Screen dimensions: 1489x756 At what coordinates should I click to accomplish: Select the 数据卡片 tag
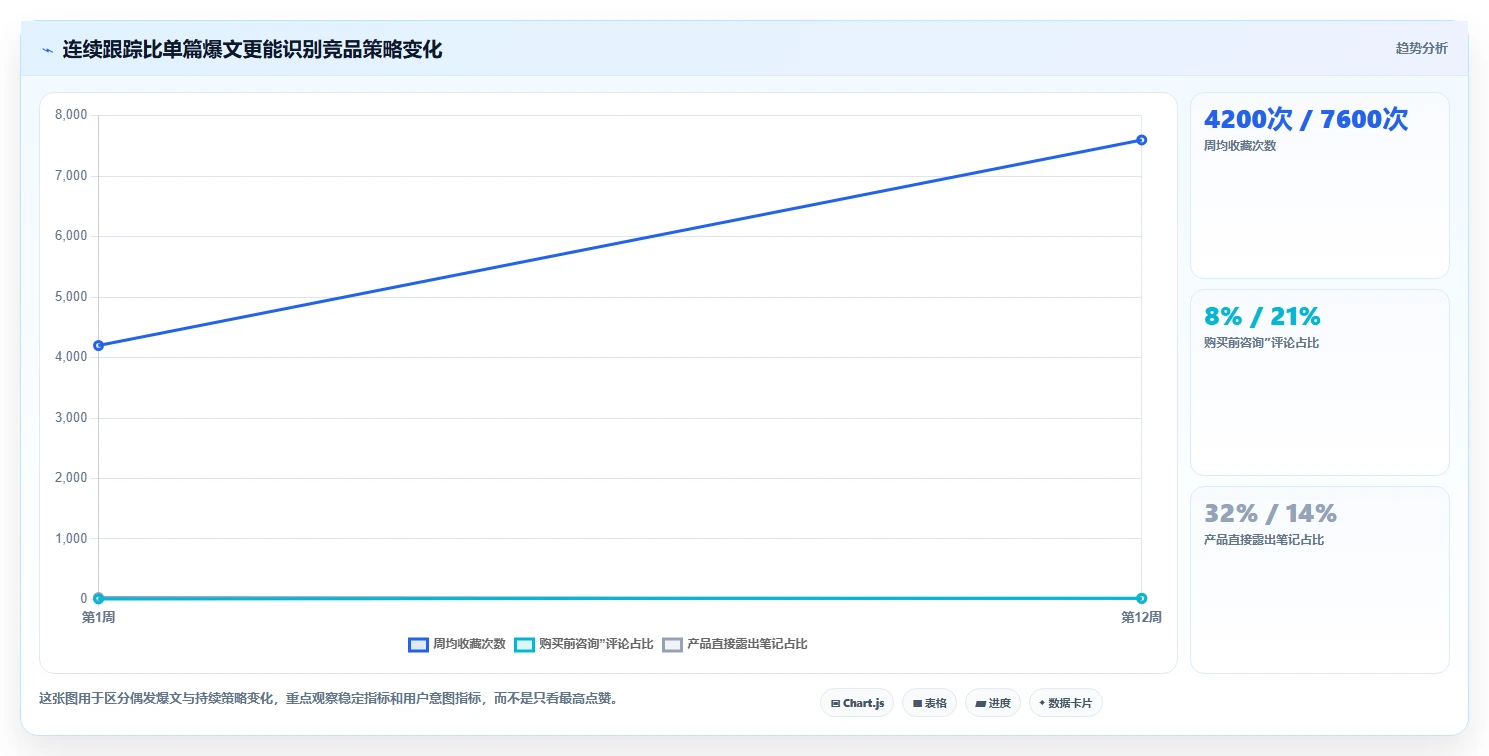[x=1065, y=703]
